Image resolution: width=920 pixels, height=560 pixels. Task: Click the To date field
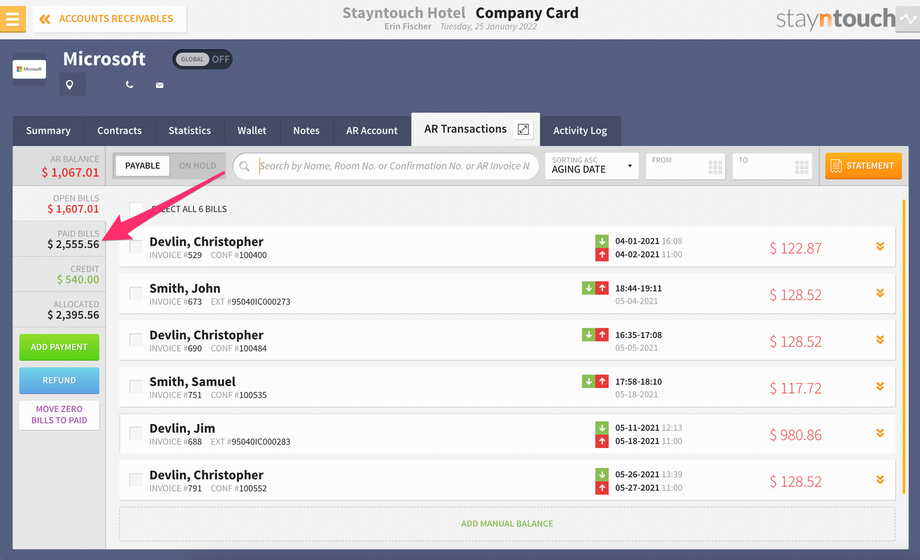(x=772, y=166)
